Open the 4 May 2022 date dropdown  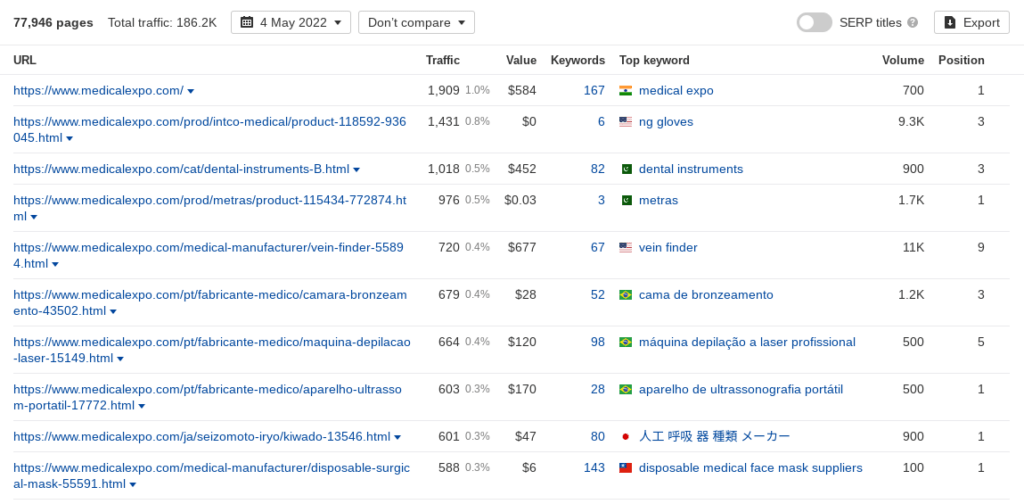pyautogui.click(x=291, y=22)
